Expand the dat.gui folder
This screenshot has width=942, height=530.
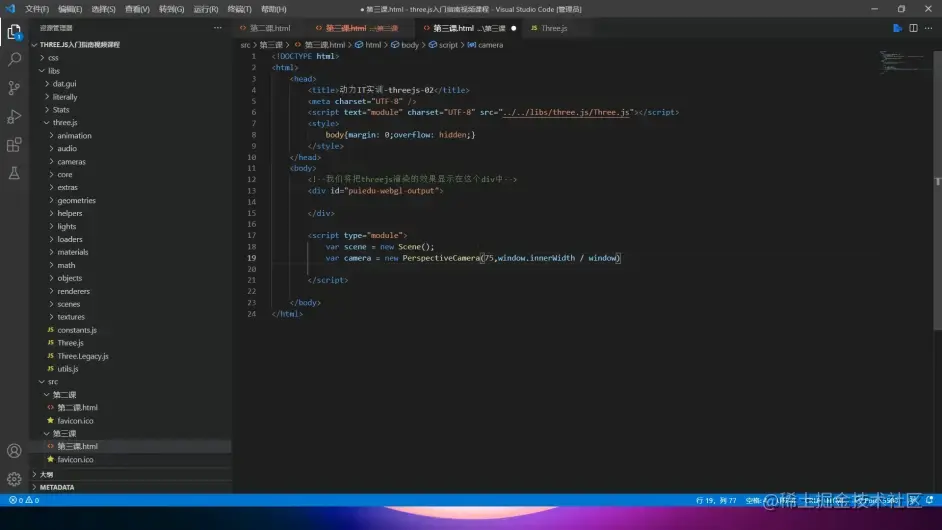coord(64,84)
